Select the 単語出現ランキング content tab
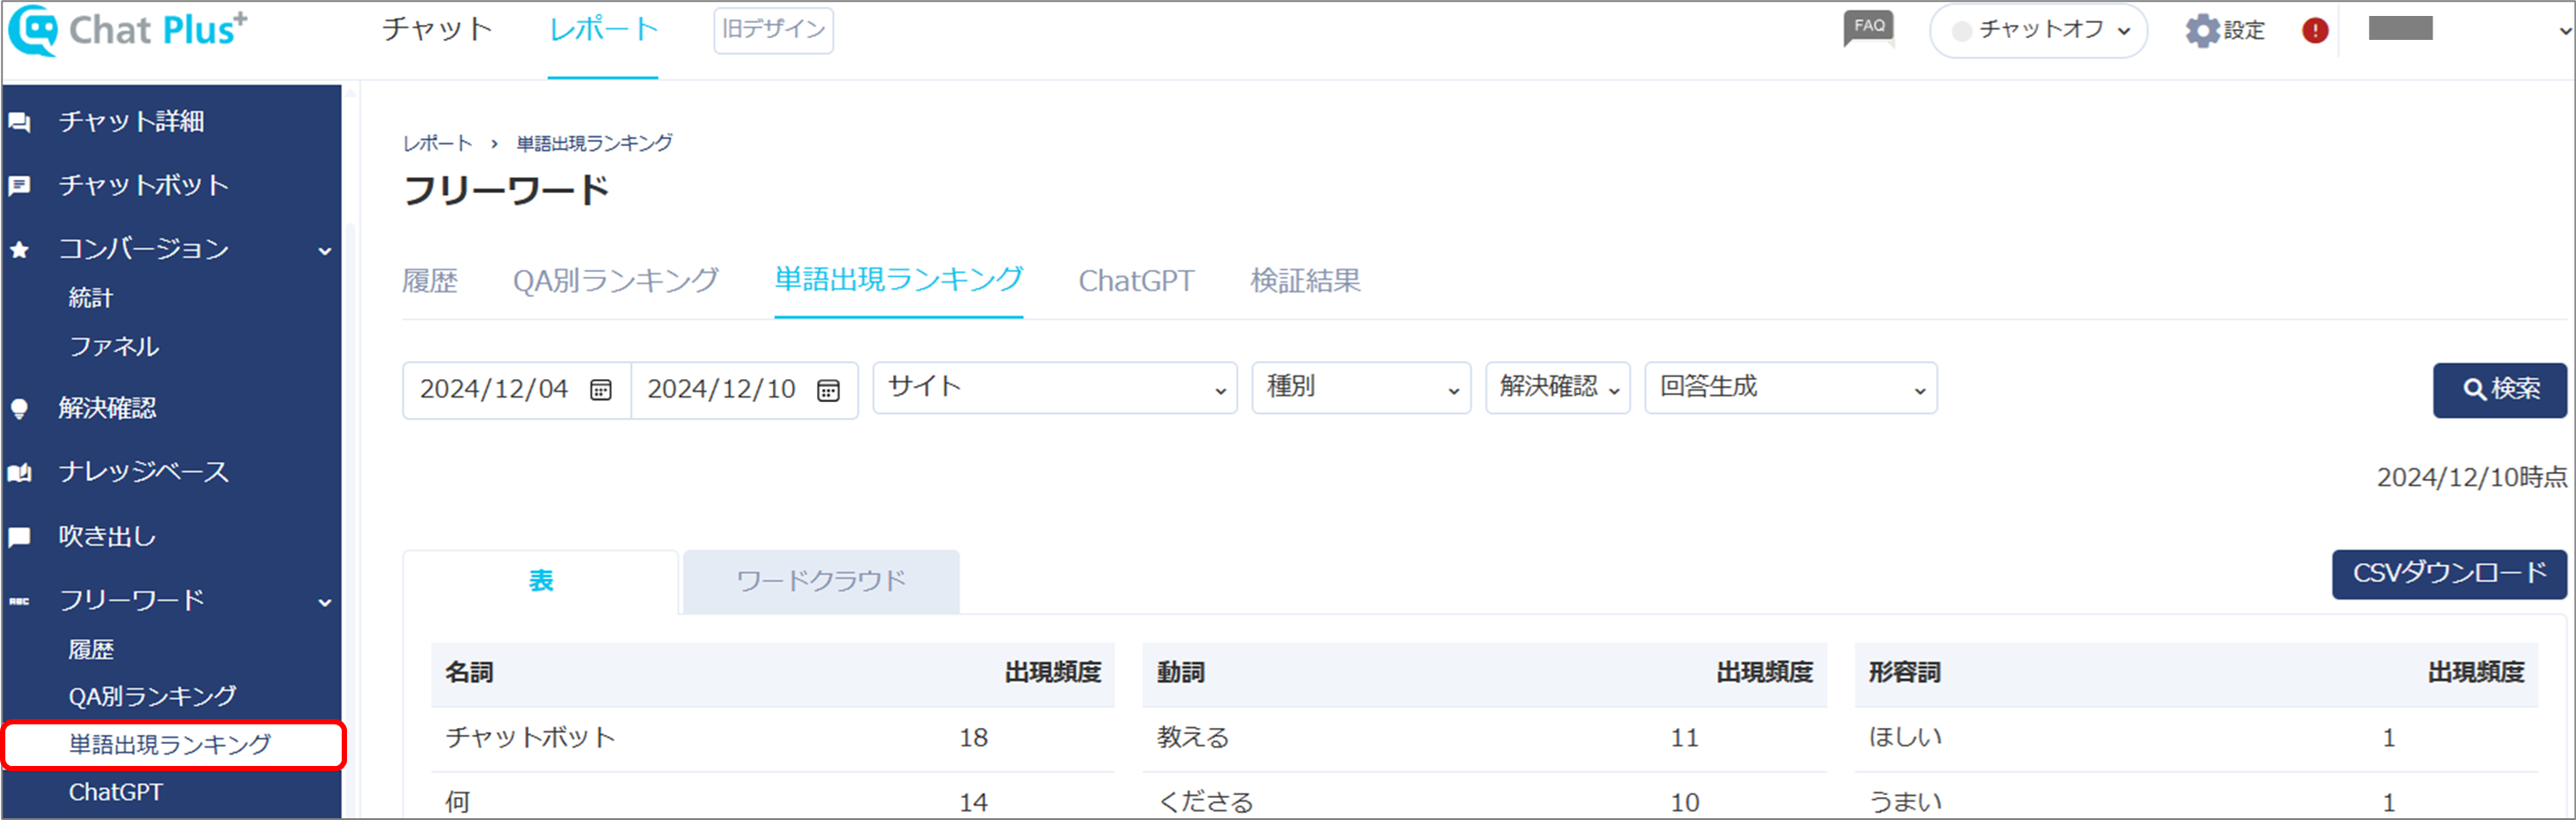Viewport: 2576px width, 820px height. click(x=899, y=279)
